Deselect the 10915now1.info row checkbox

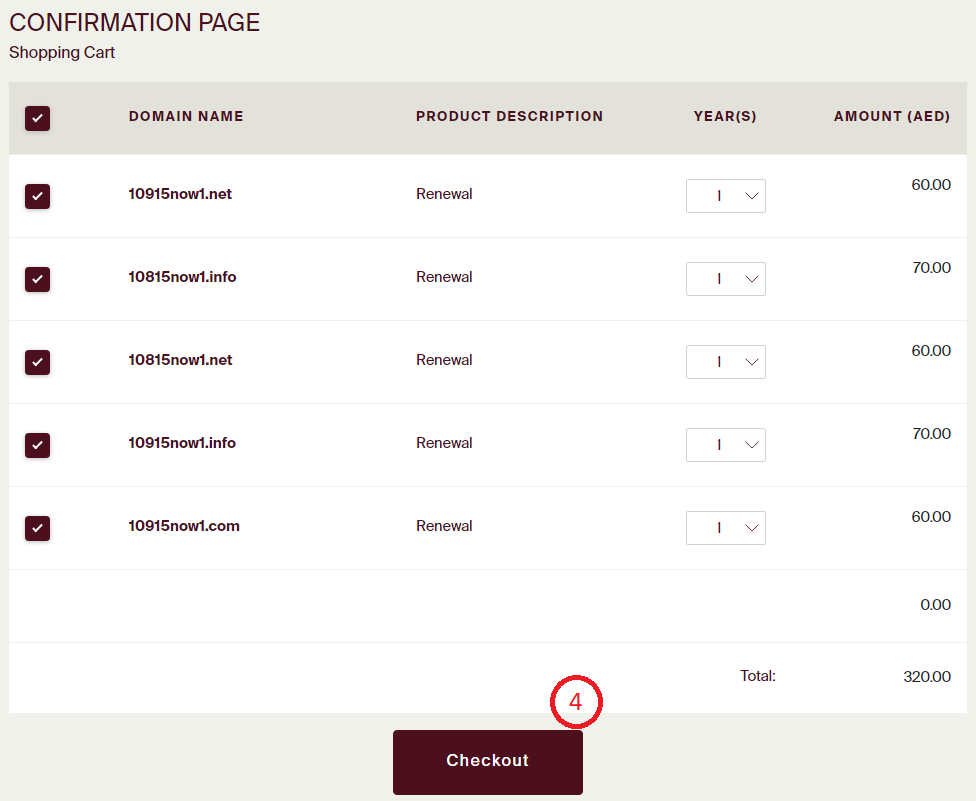click(x=37, y=445)
